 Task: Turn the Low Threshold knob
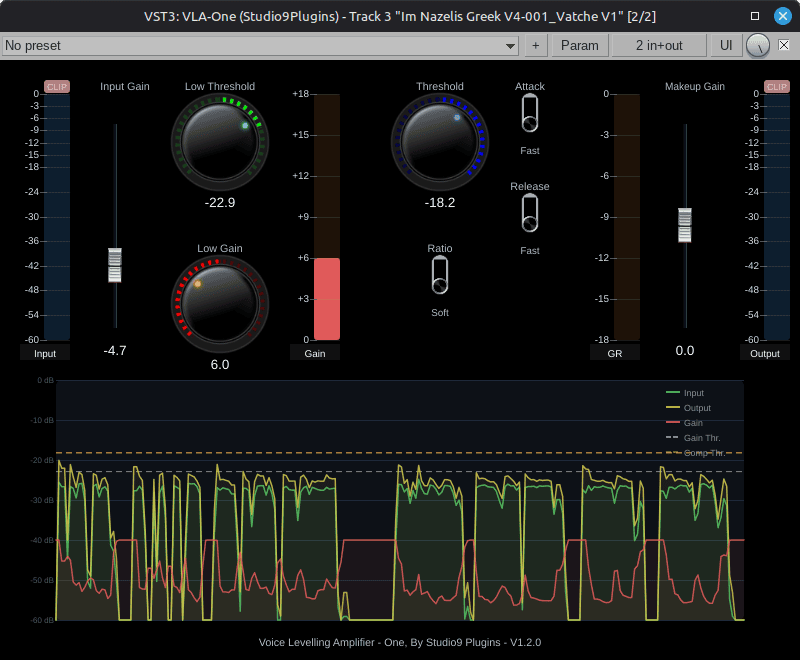pyautogui.click(x=219, y=142)
